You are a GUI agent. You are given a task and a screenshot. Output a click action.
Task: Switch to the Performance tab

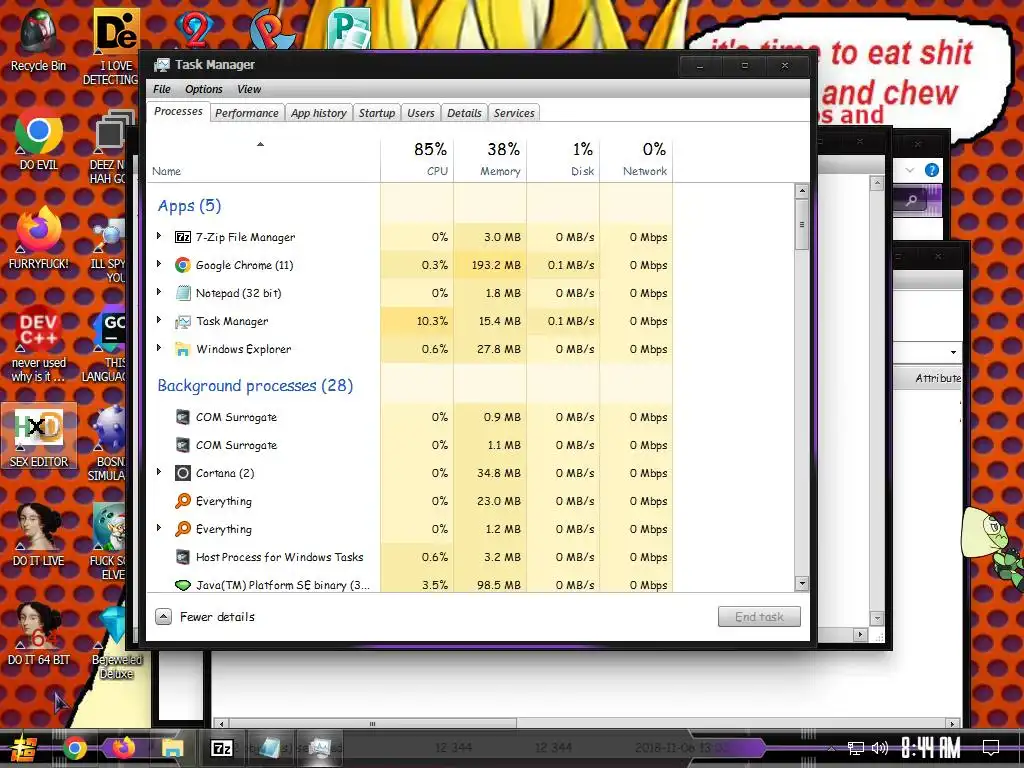[247, 113]
